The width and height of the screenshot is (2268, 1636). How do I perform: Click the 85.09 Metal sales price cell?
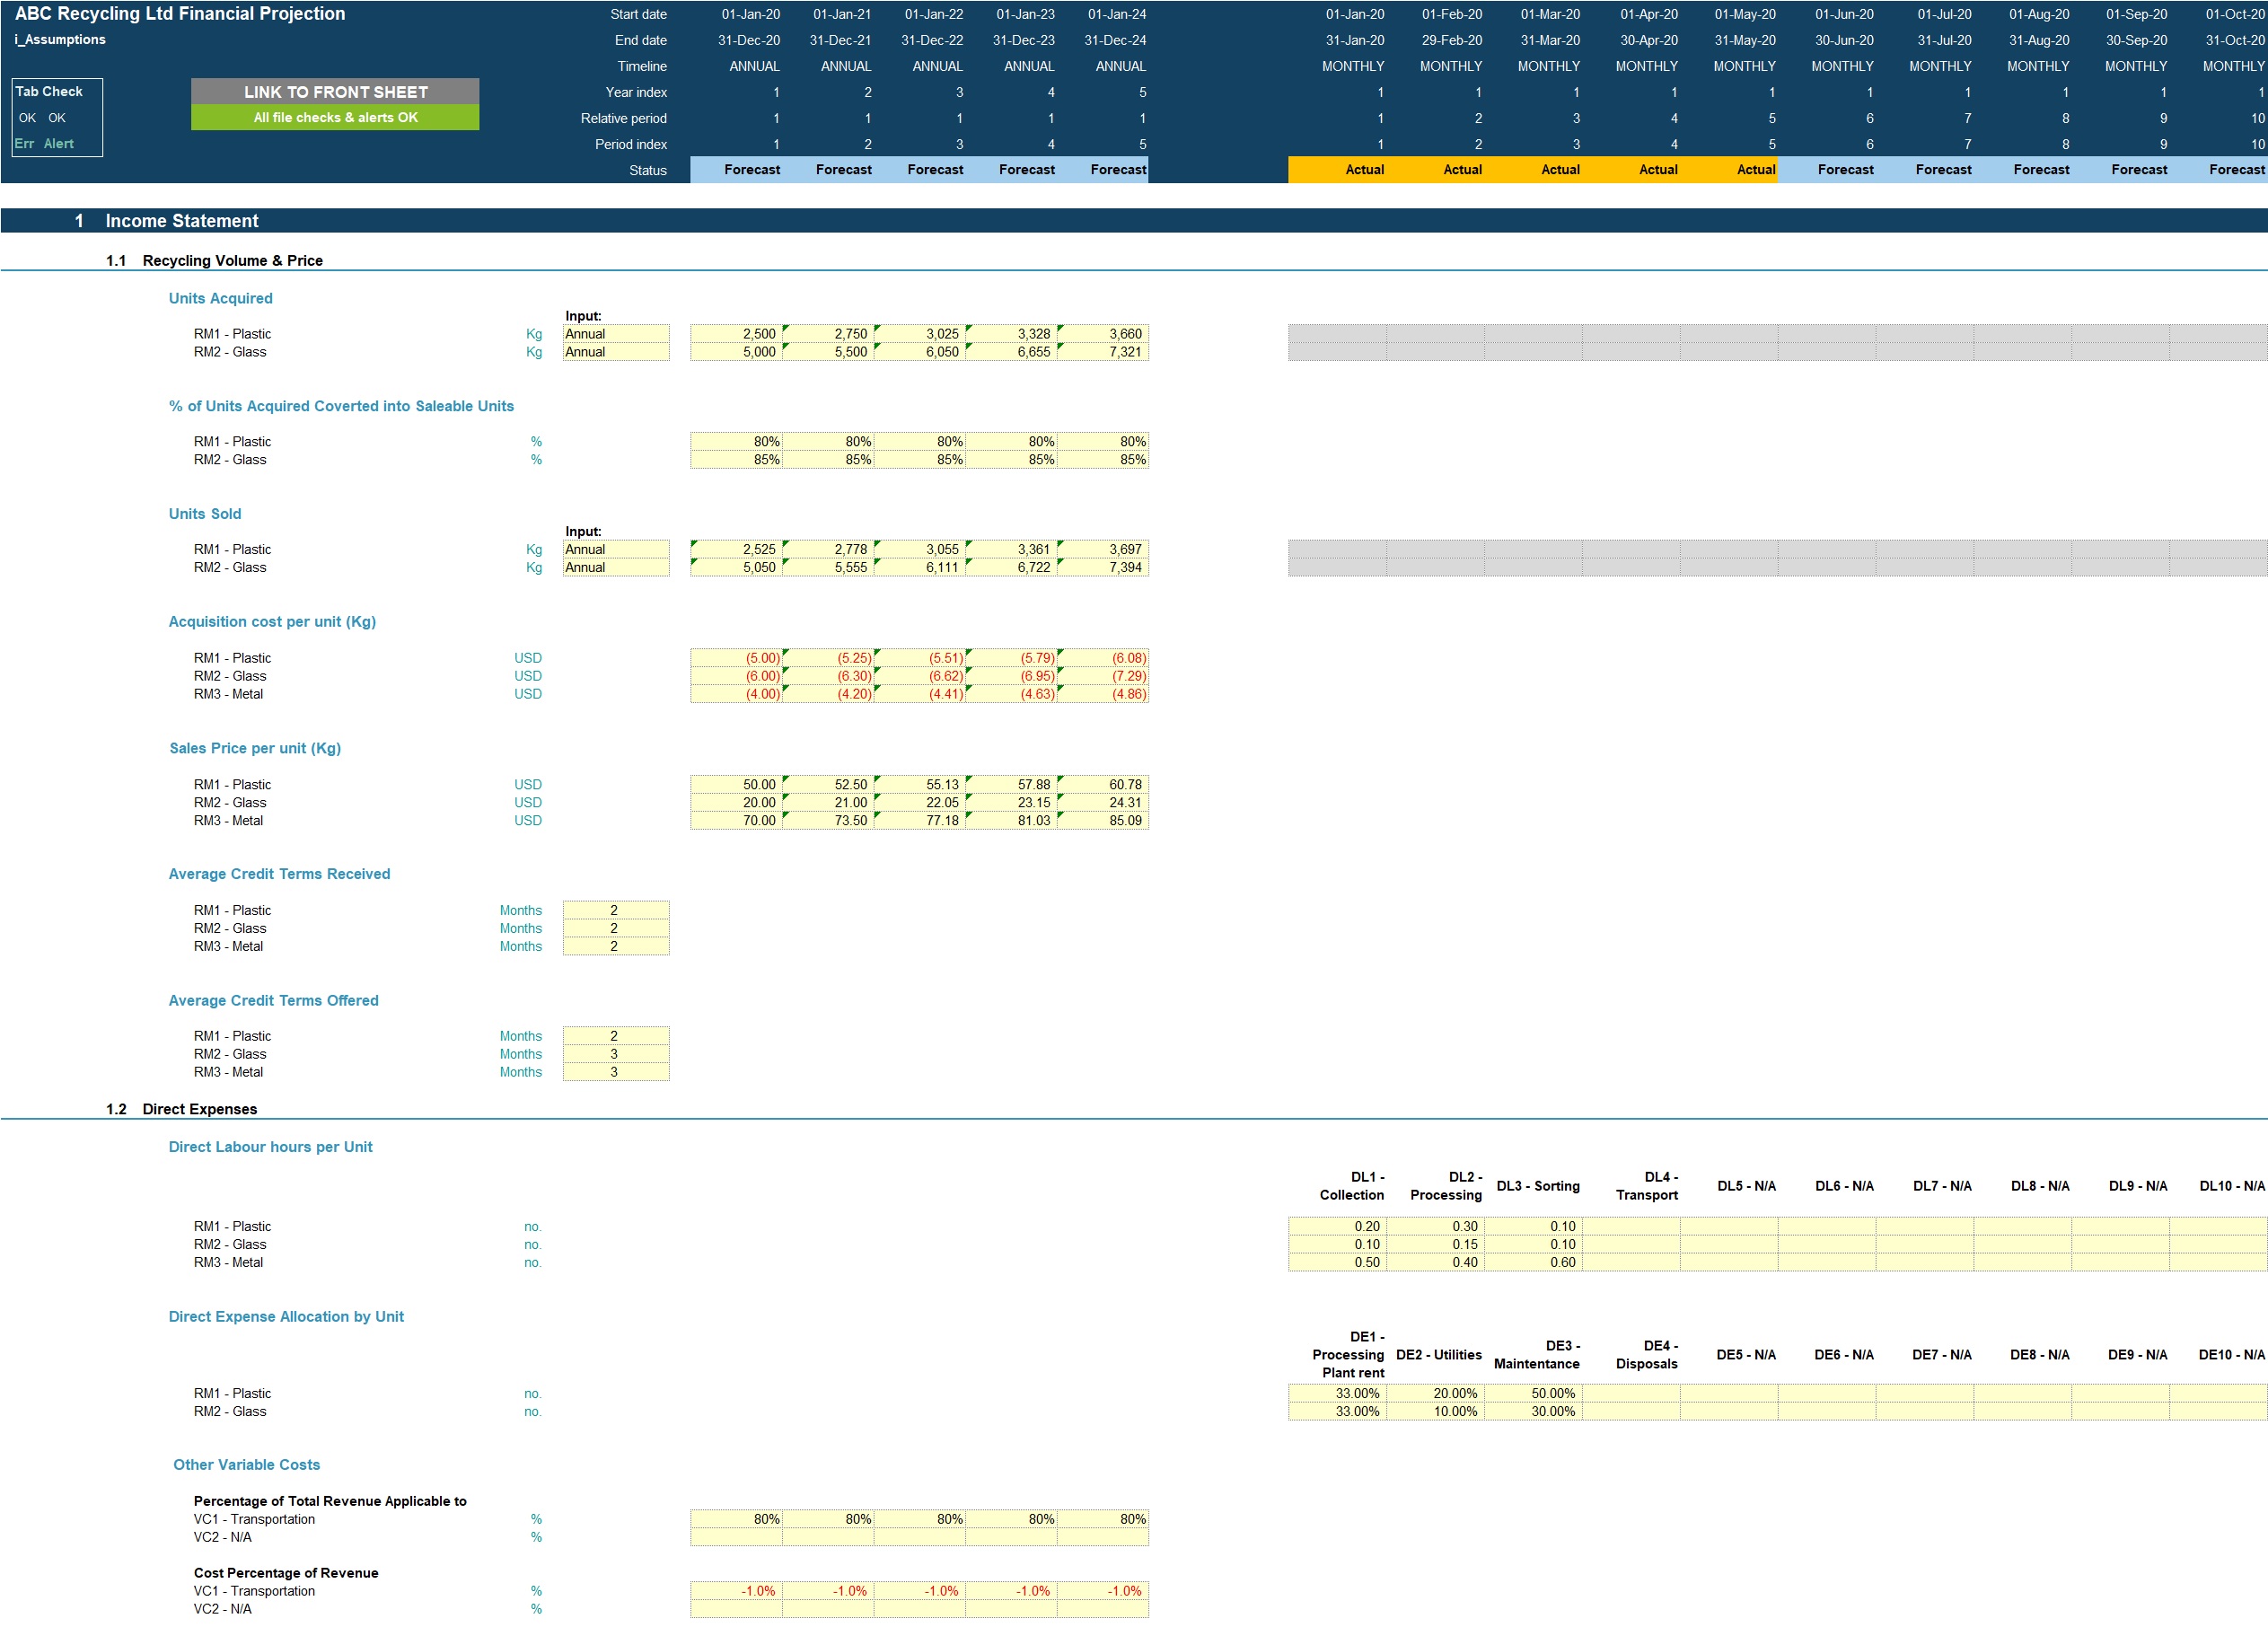click(x=1103, y=820)
